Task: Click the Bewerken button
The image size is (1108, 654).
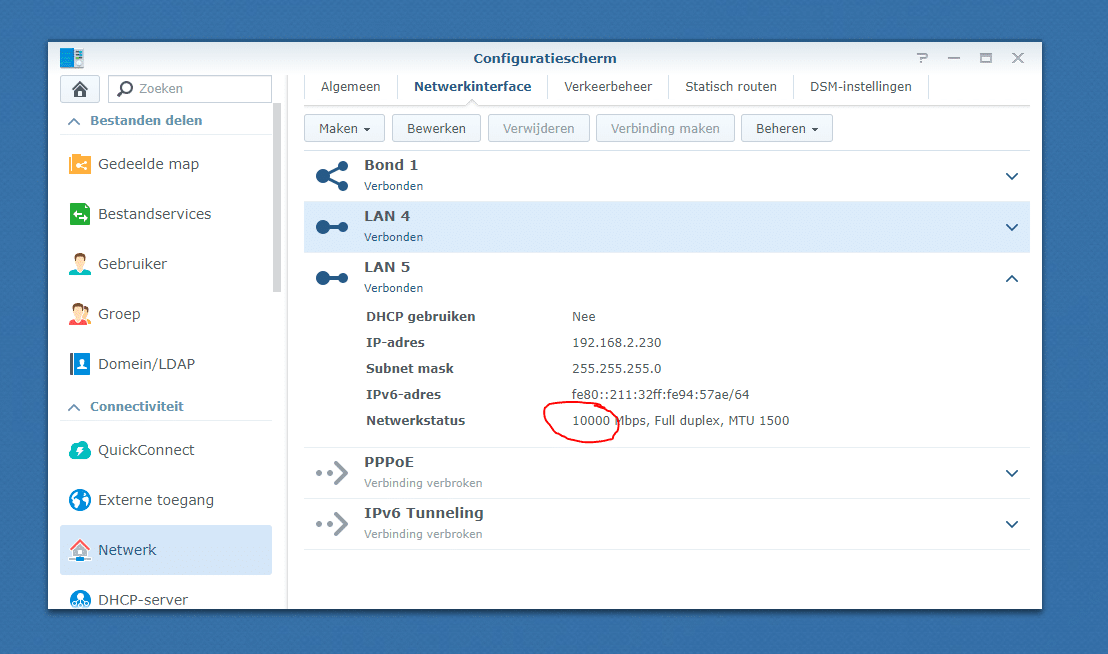Action: pos(437,129)
